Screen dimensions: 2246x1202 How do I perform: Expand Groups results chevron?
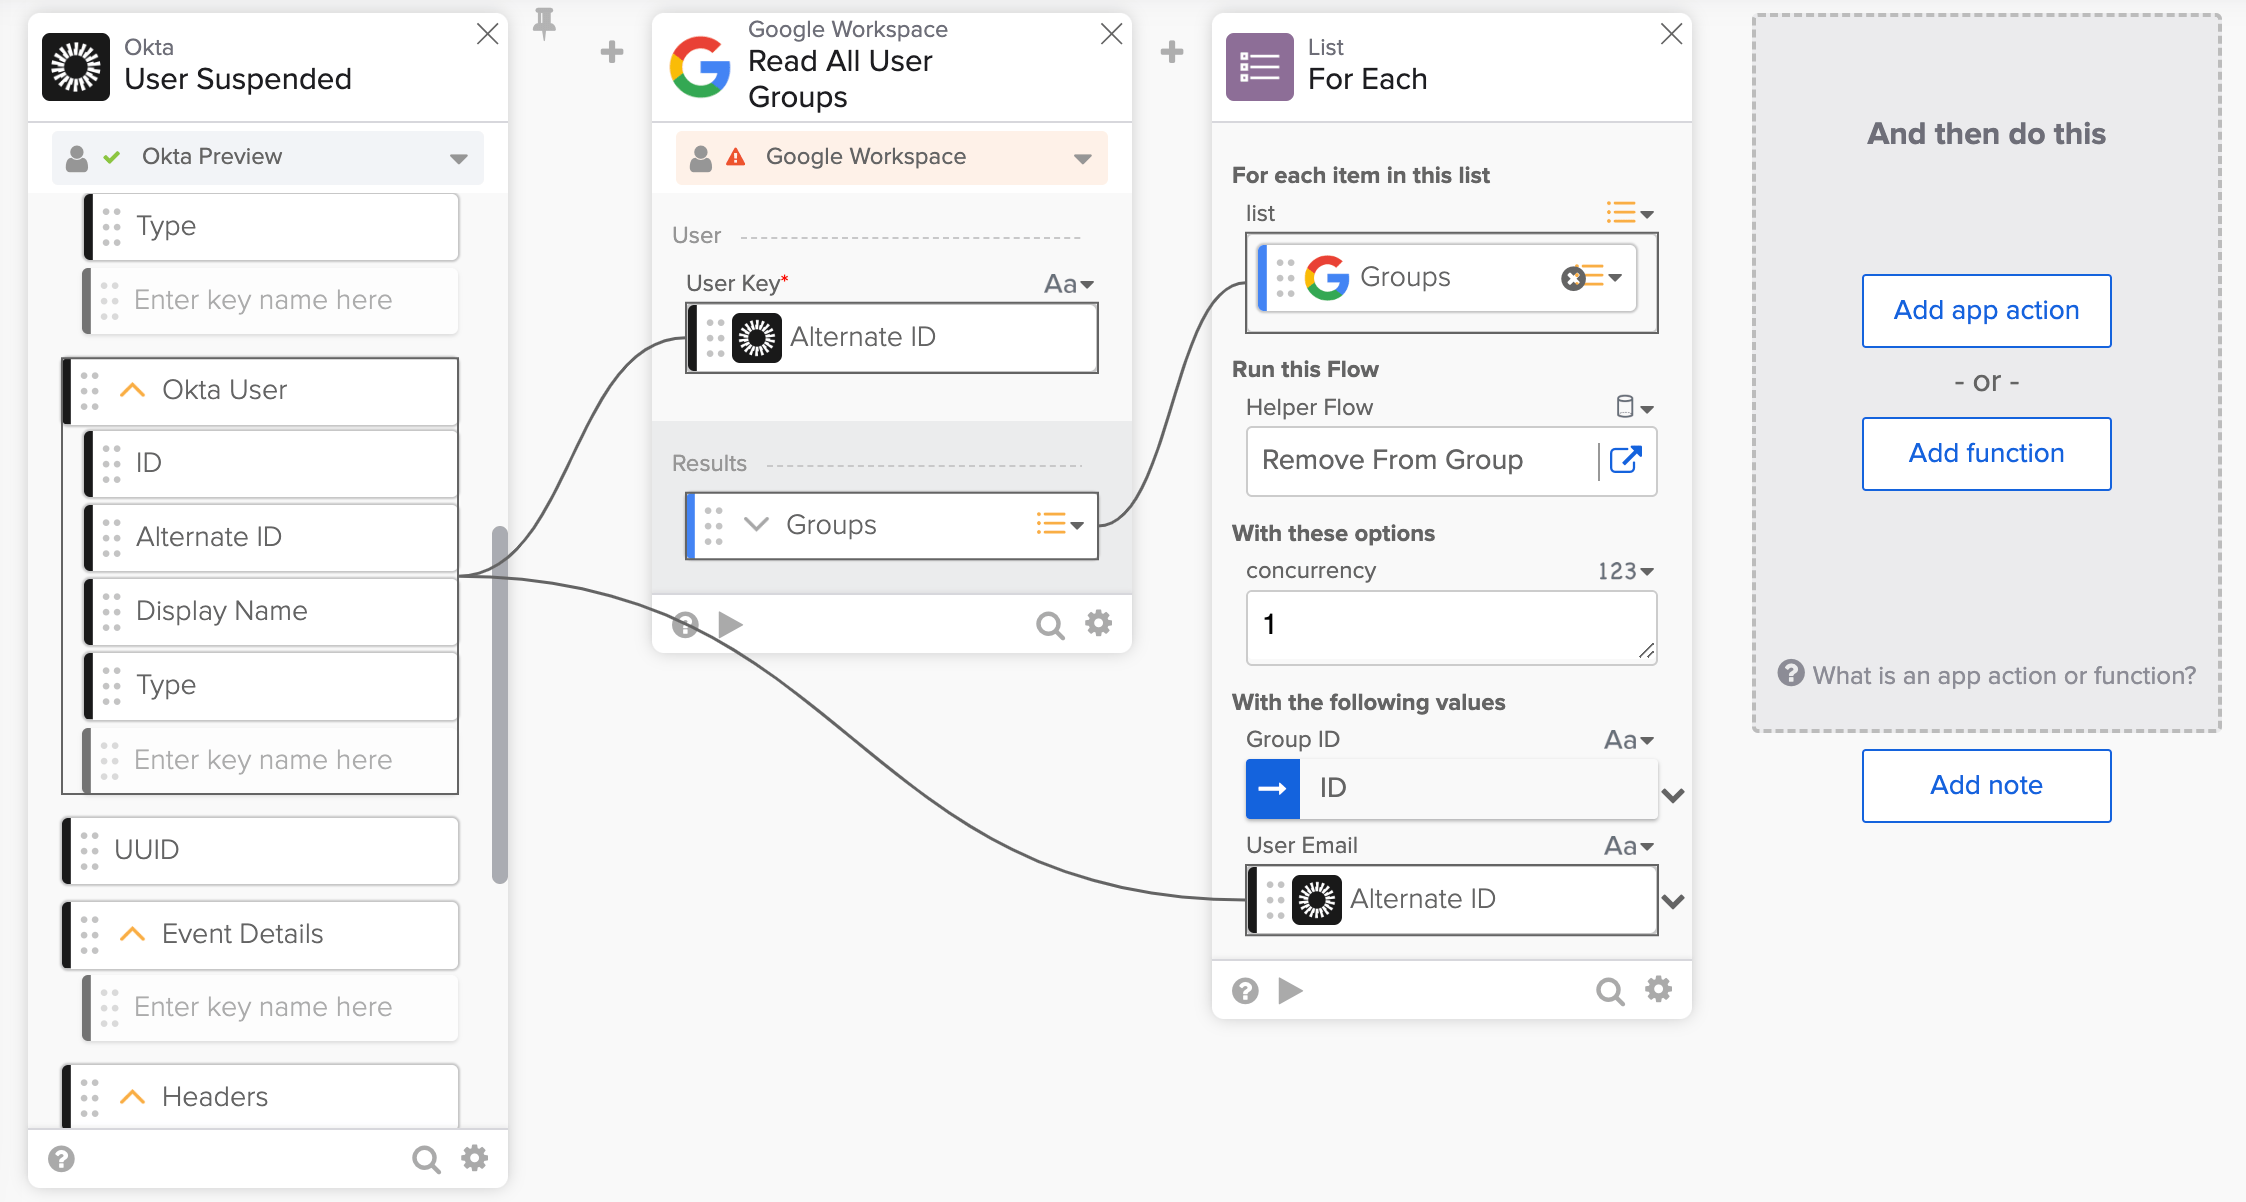tap(757, 525)
